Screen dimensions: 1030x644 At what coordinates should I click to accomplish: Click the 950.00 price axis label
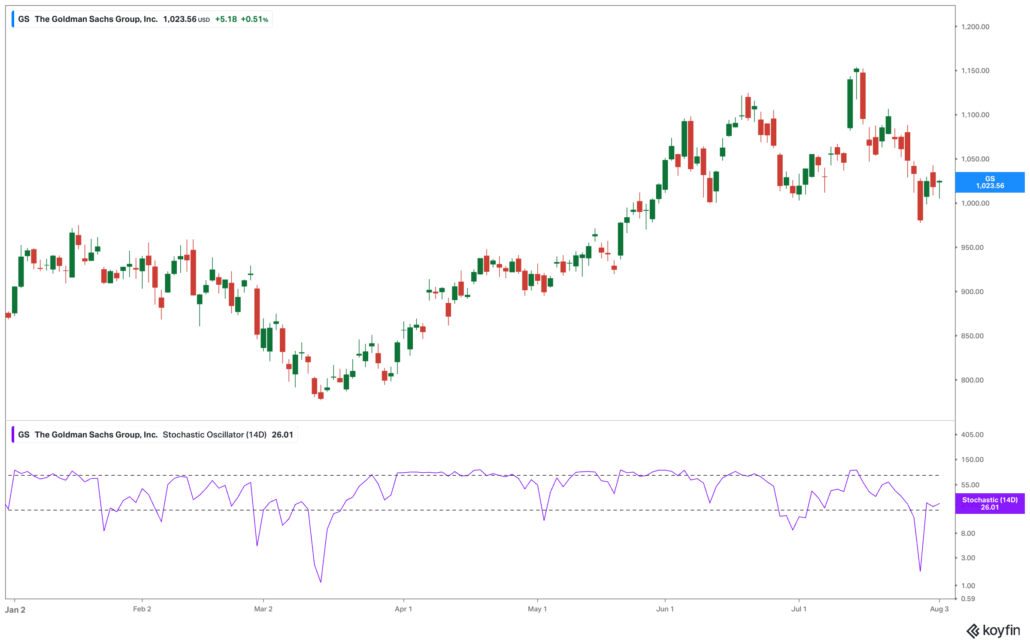tap(972, 248)
